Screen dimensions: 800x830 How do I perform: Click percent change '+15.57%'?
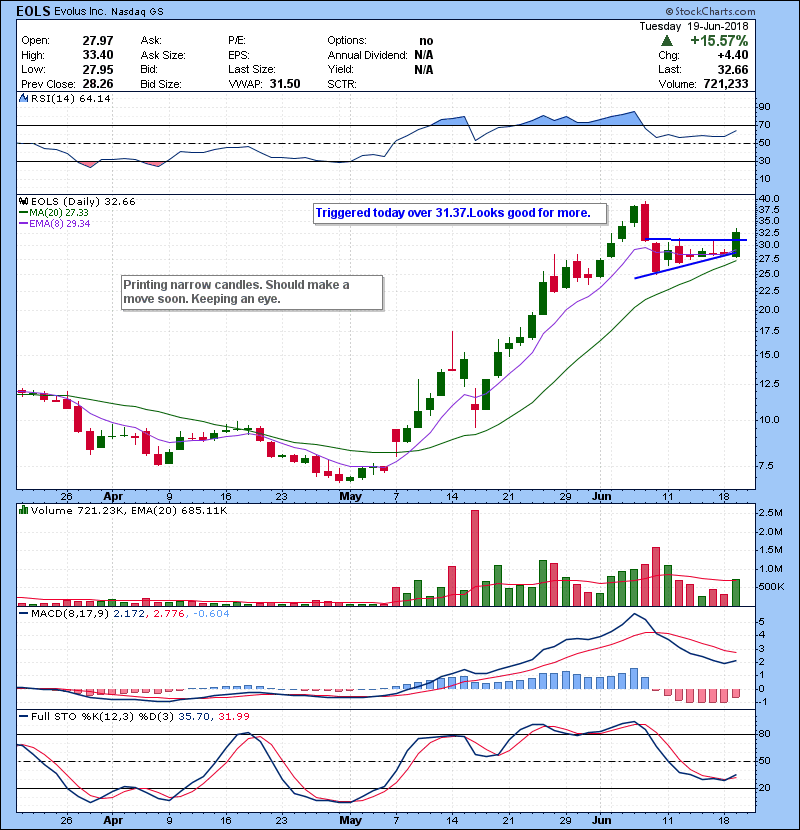point(719,41)
